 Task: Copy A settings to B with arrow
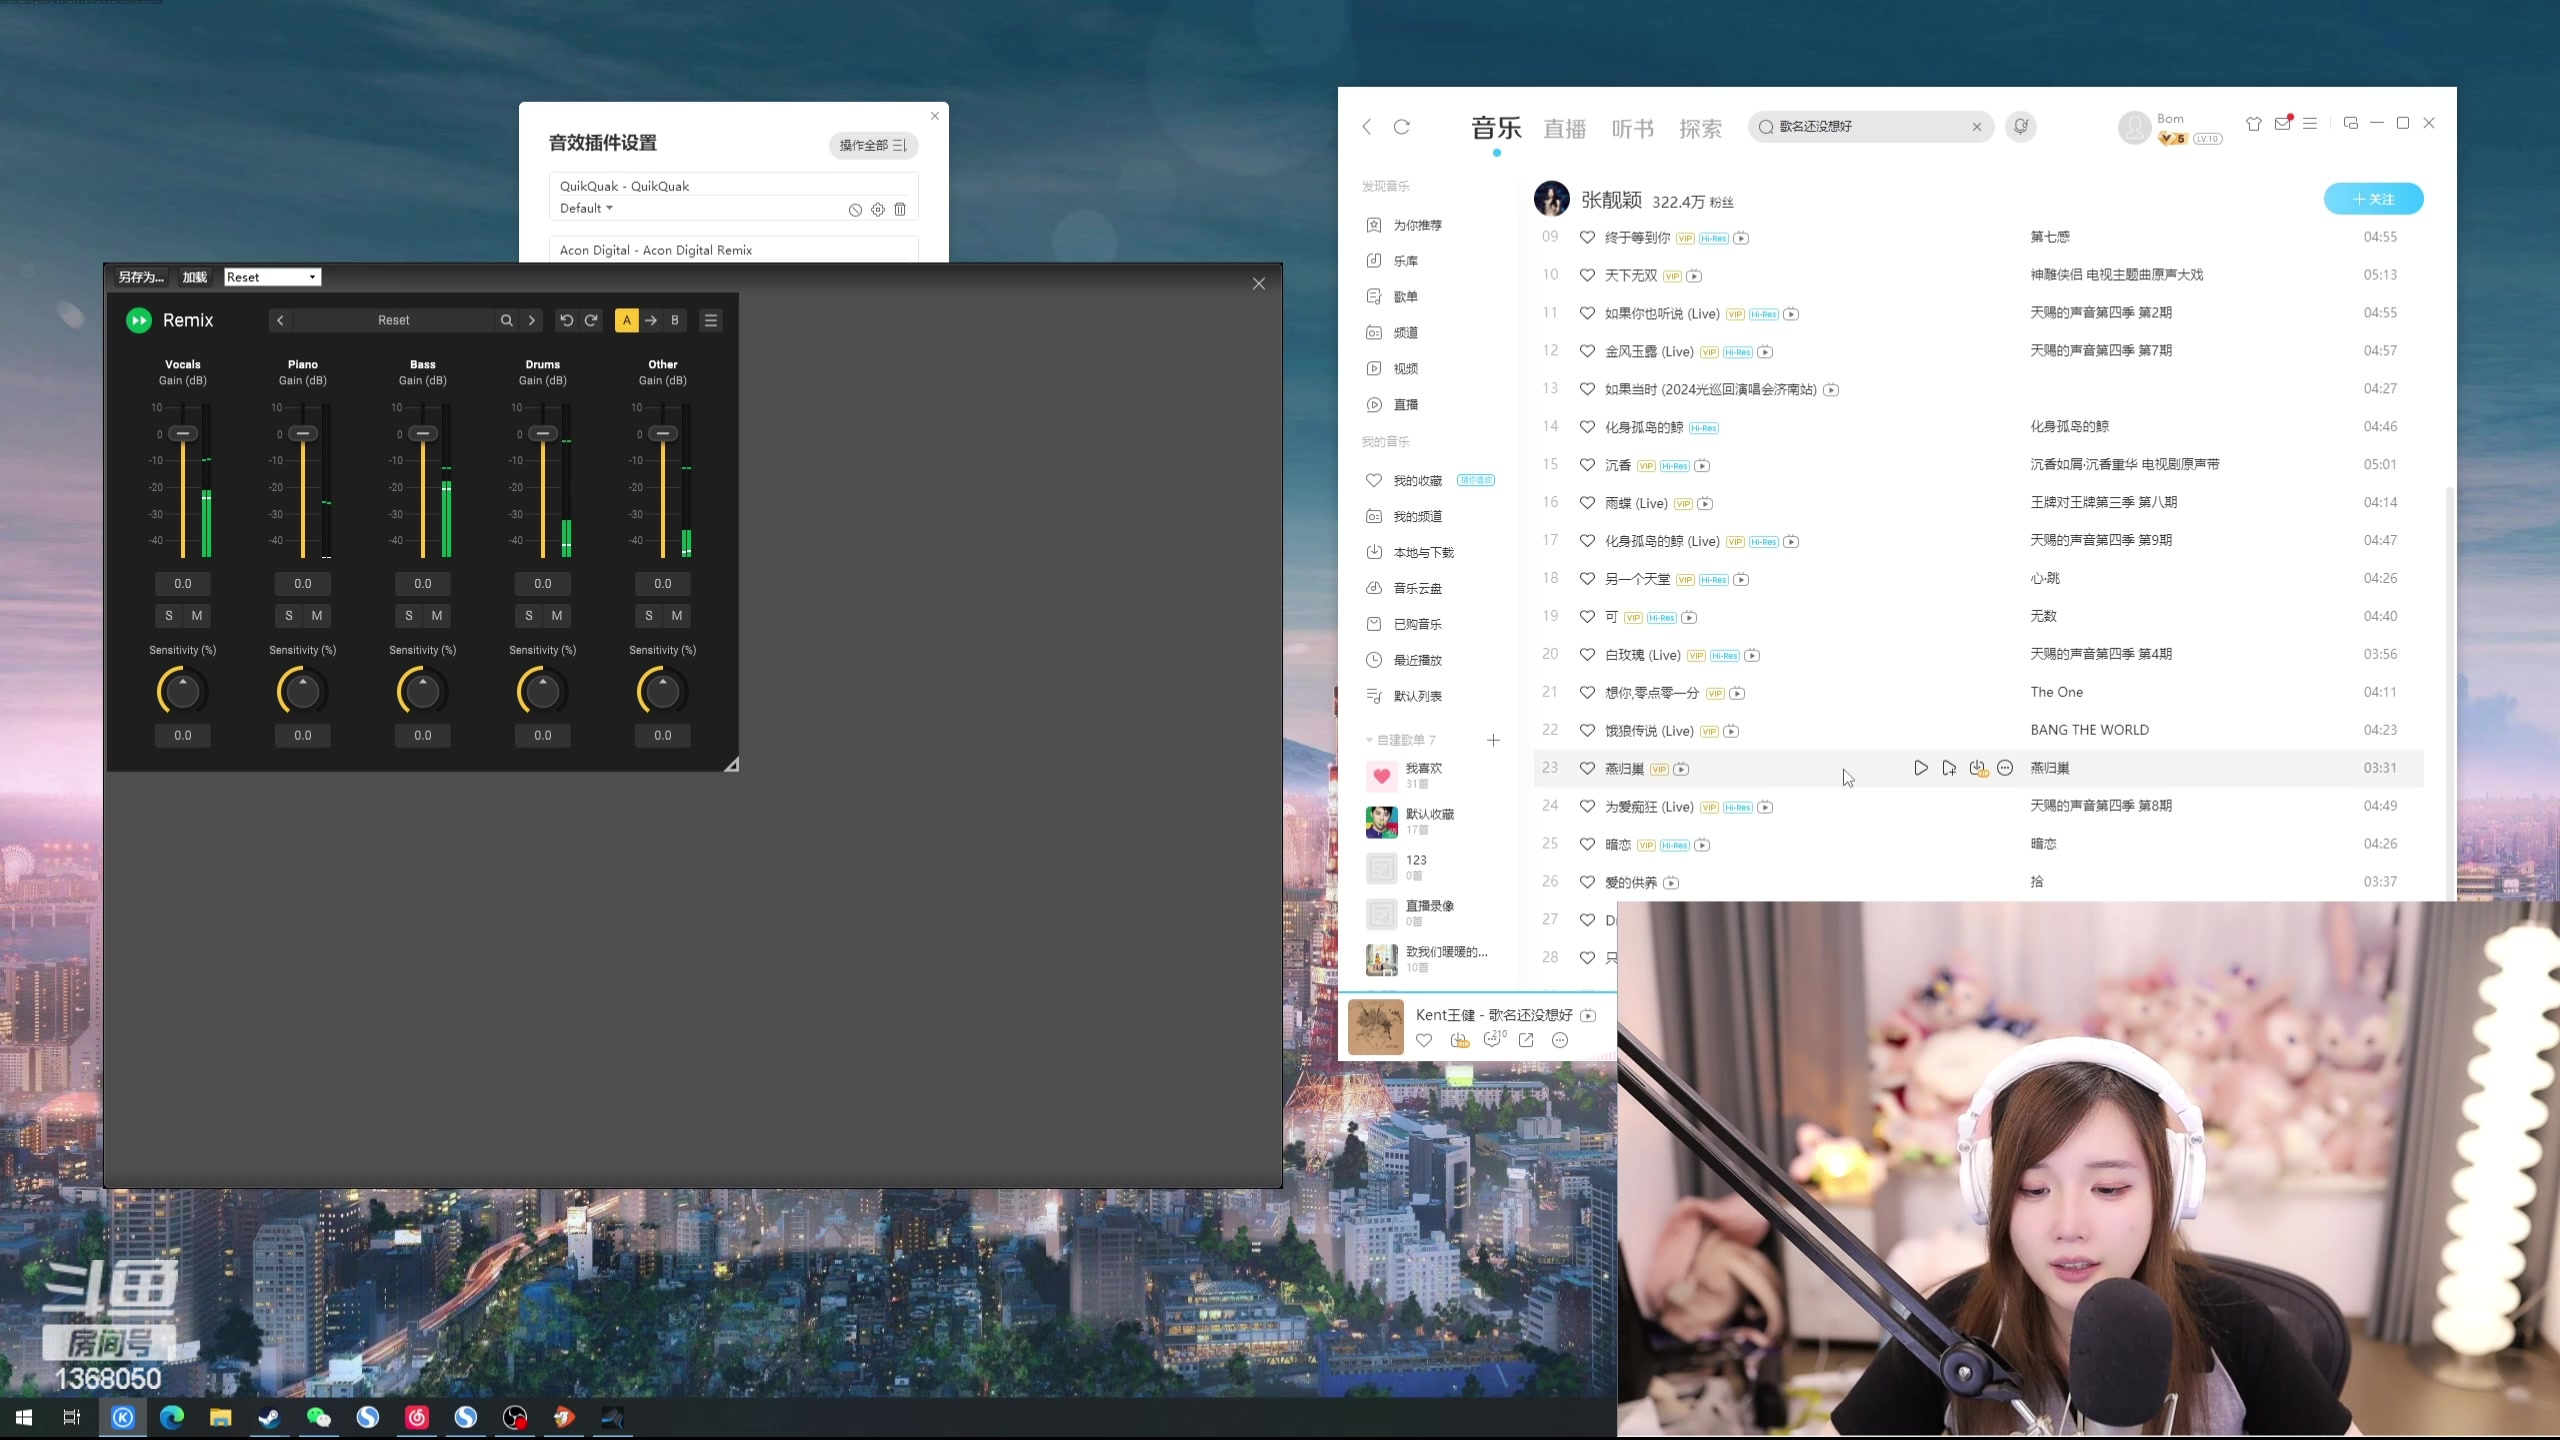(x=651, y=320)
